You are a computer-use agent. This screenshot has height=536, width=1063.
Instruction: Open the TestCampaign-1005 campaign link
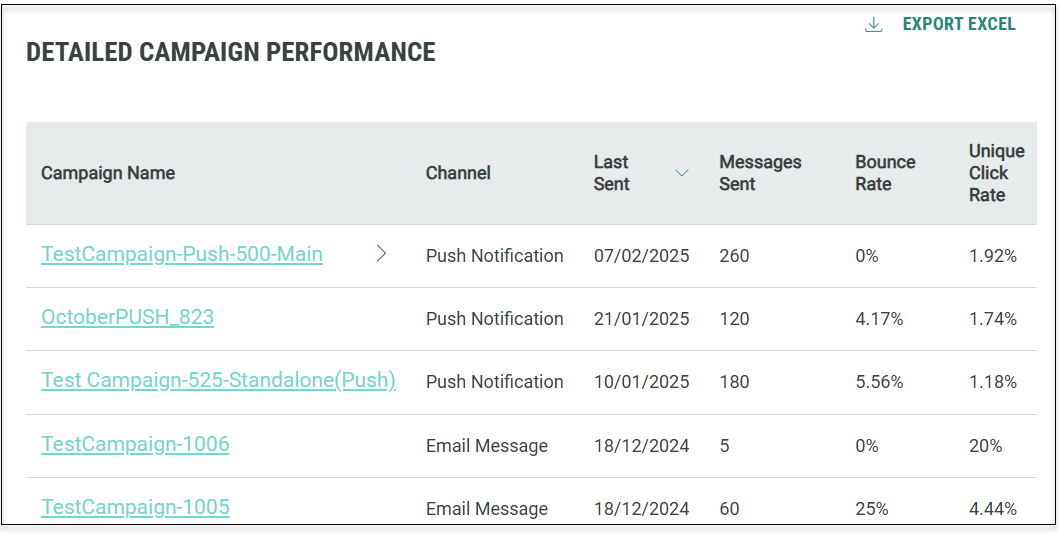pos(135,507)
